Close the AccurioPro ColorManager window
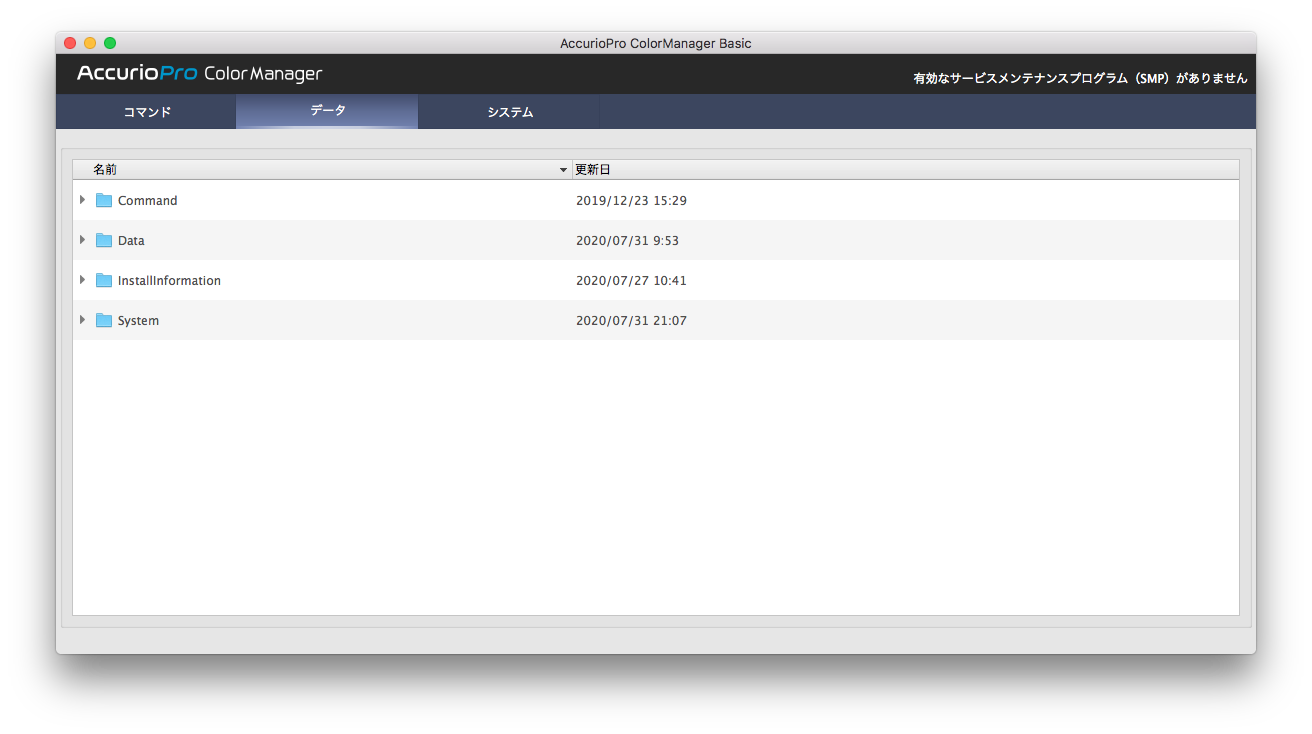This screenshot has height=734, width=1312. (x=70, y=43)
